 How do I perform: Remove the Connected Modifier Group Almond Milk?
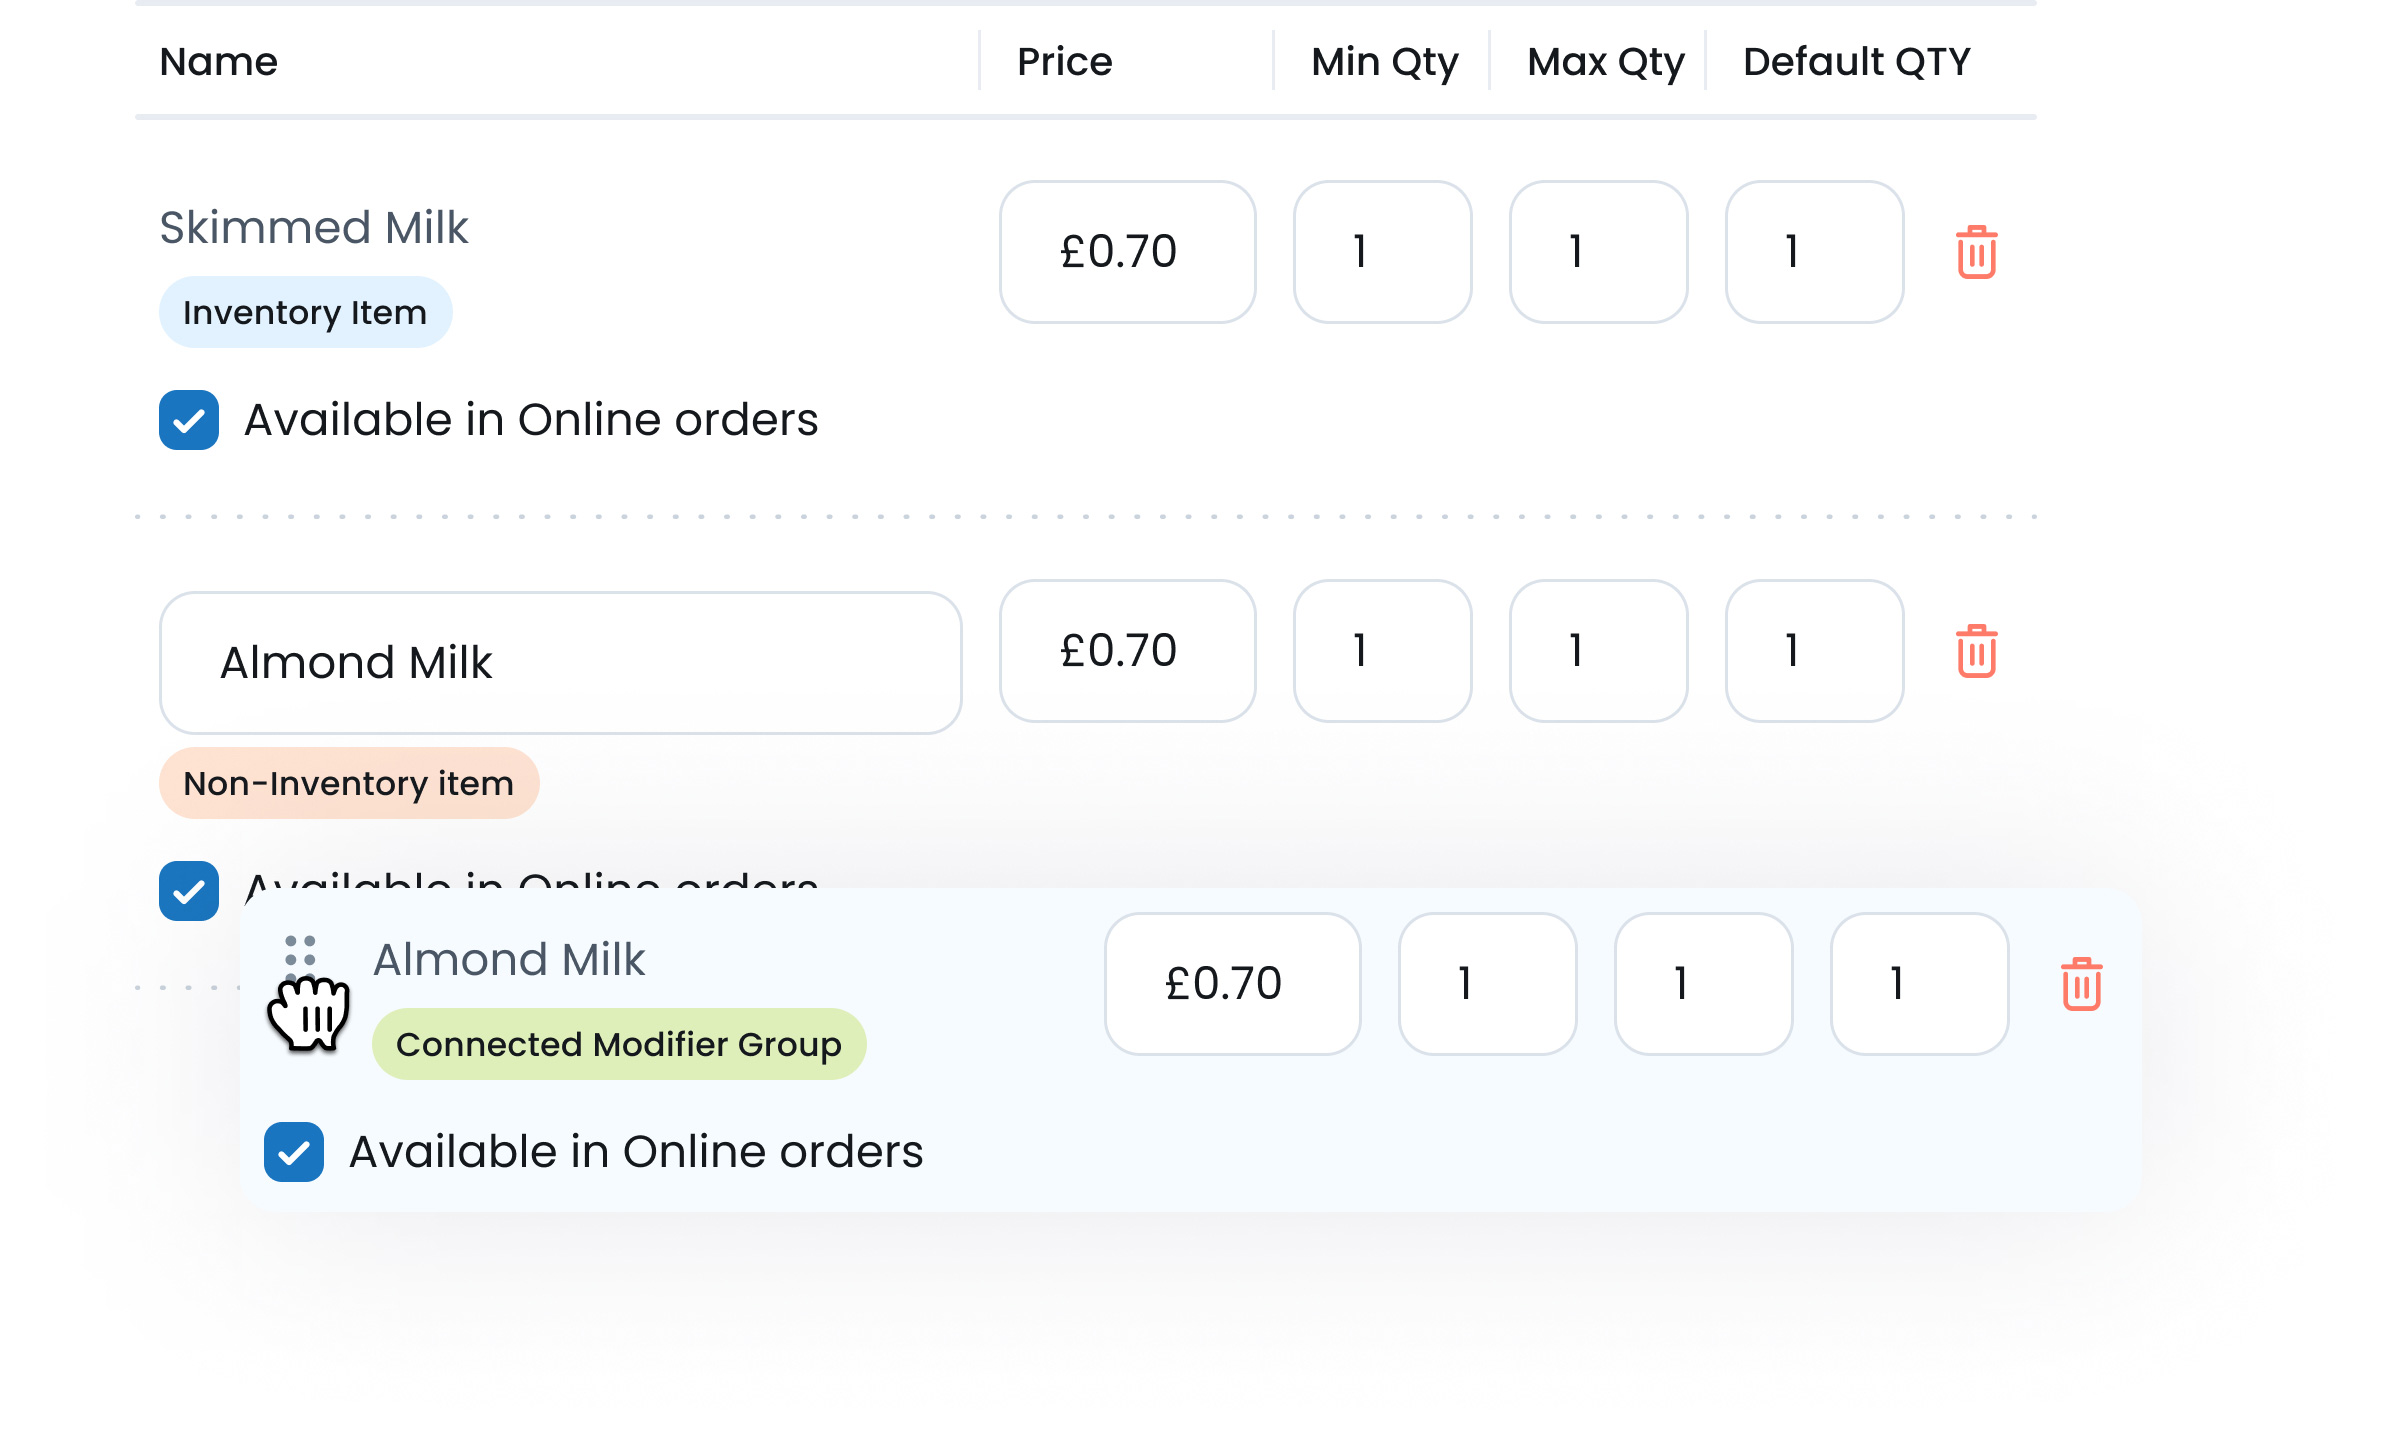pyautogui.click(x=2081, y=984)
